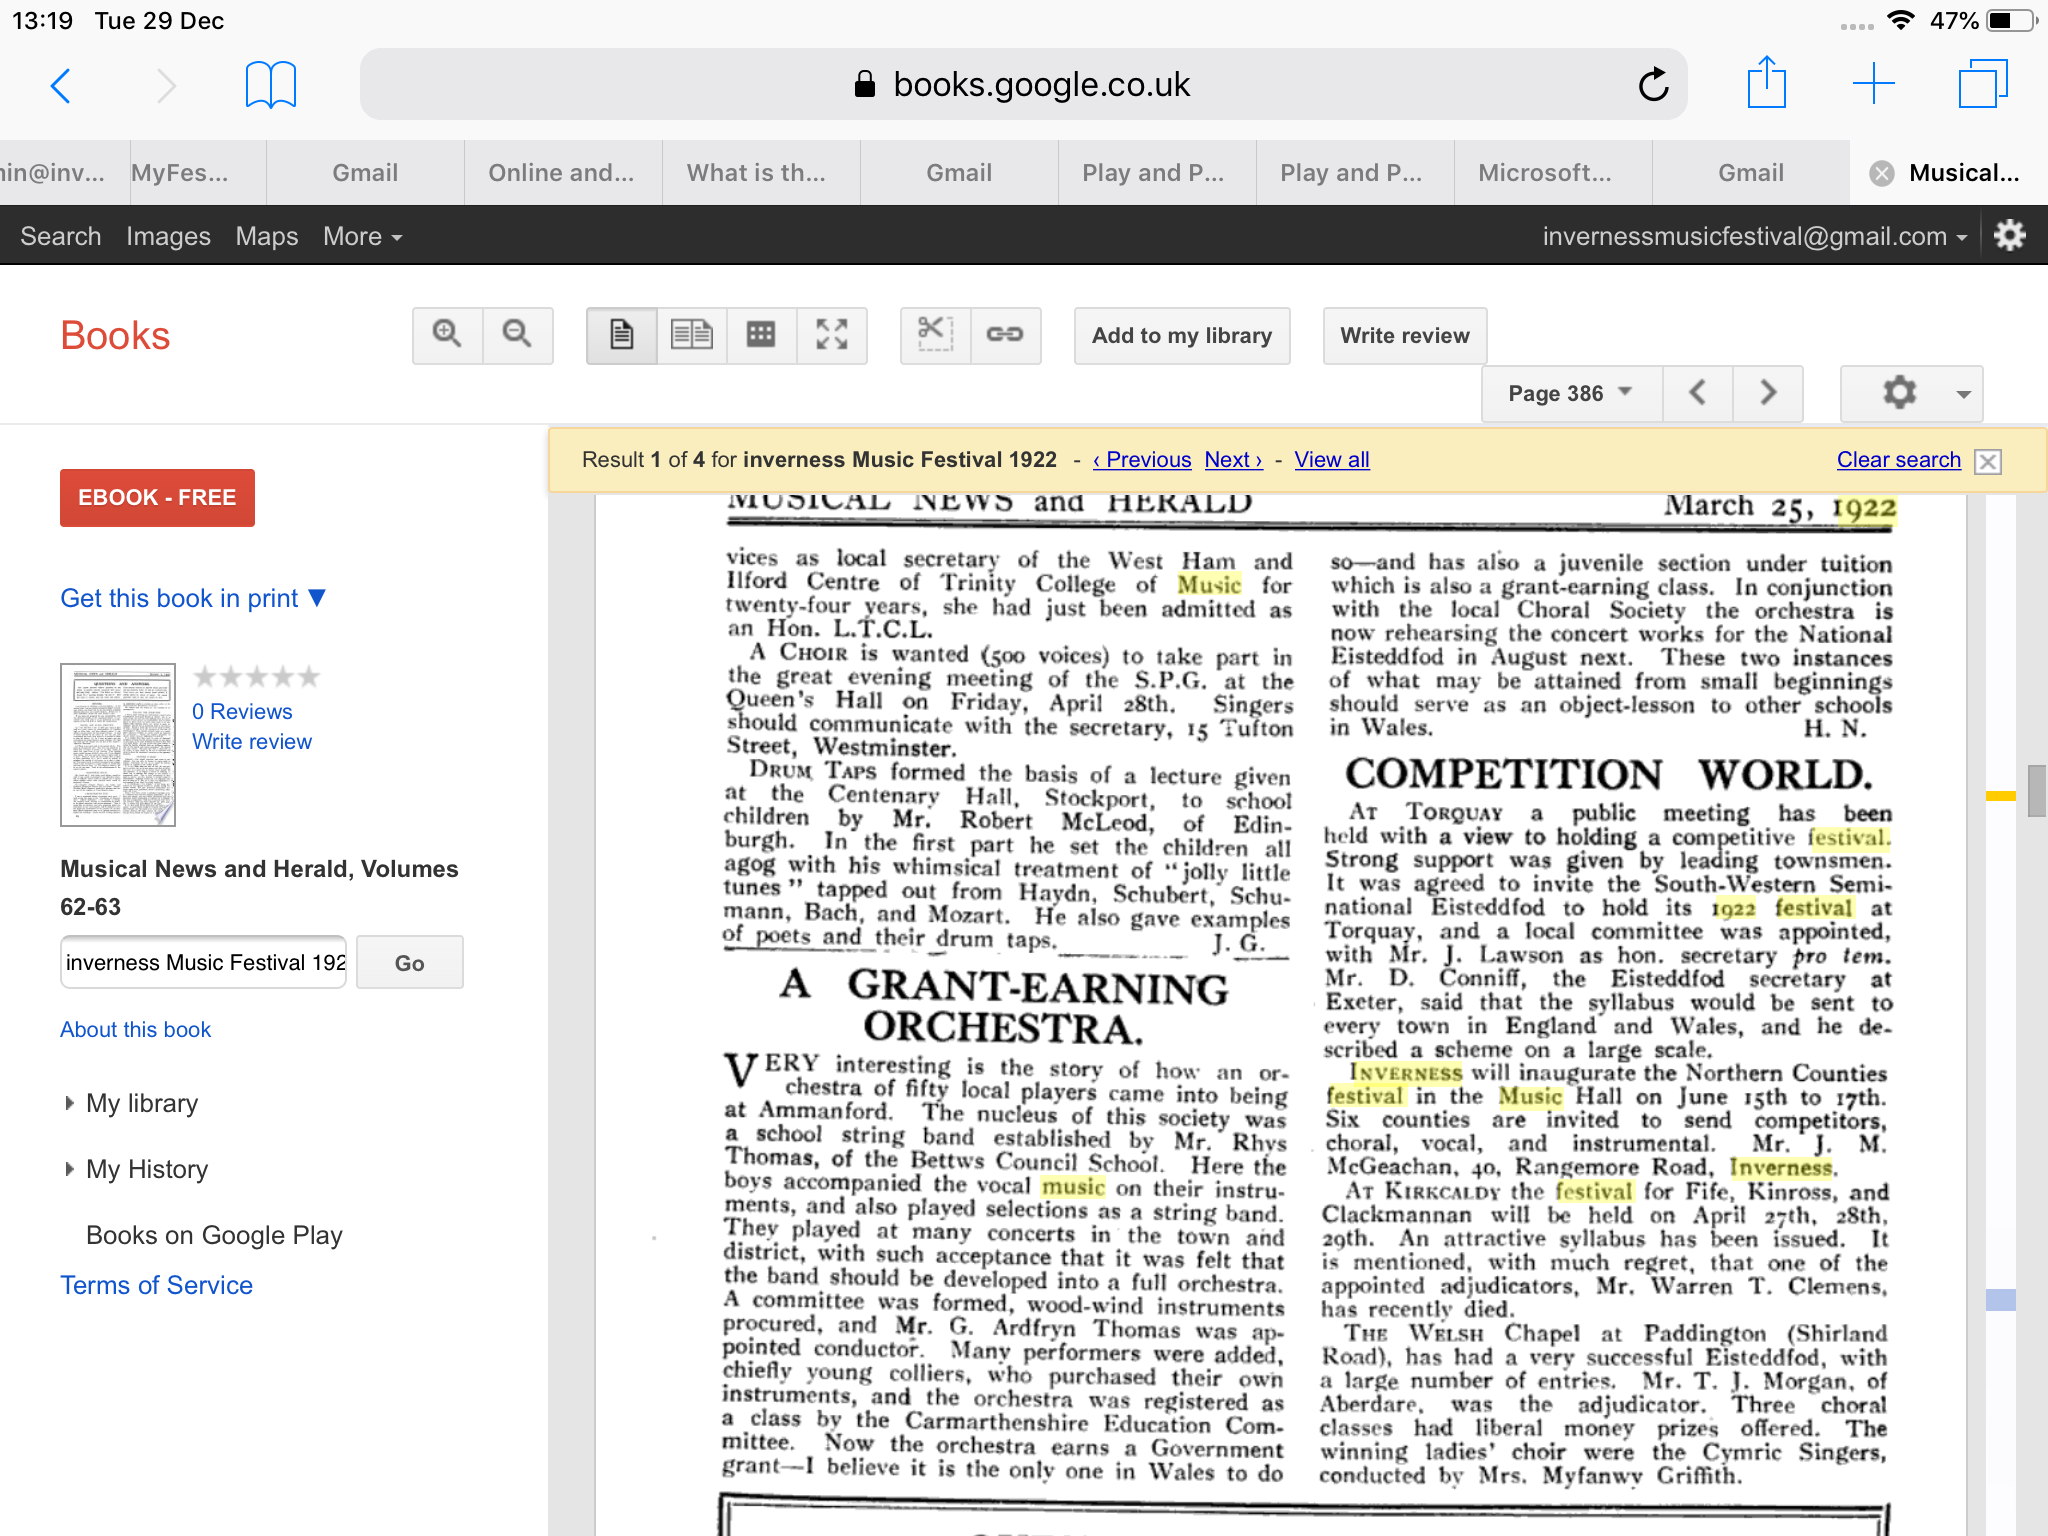The image size is (2048, 1536).
Task: Open Images in Google bar
Action: coord(168,237)
